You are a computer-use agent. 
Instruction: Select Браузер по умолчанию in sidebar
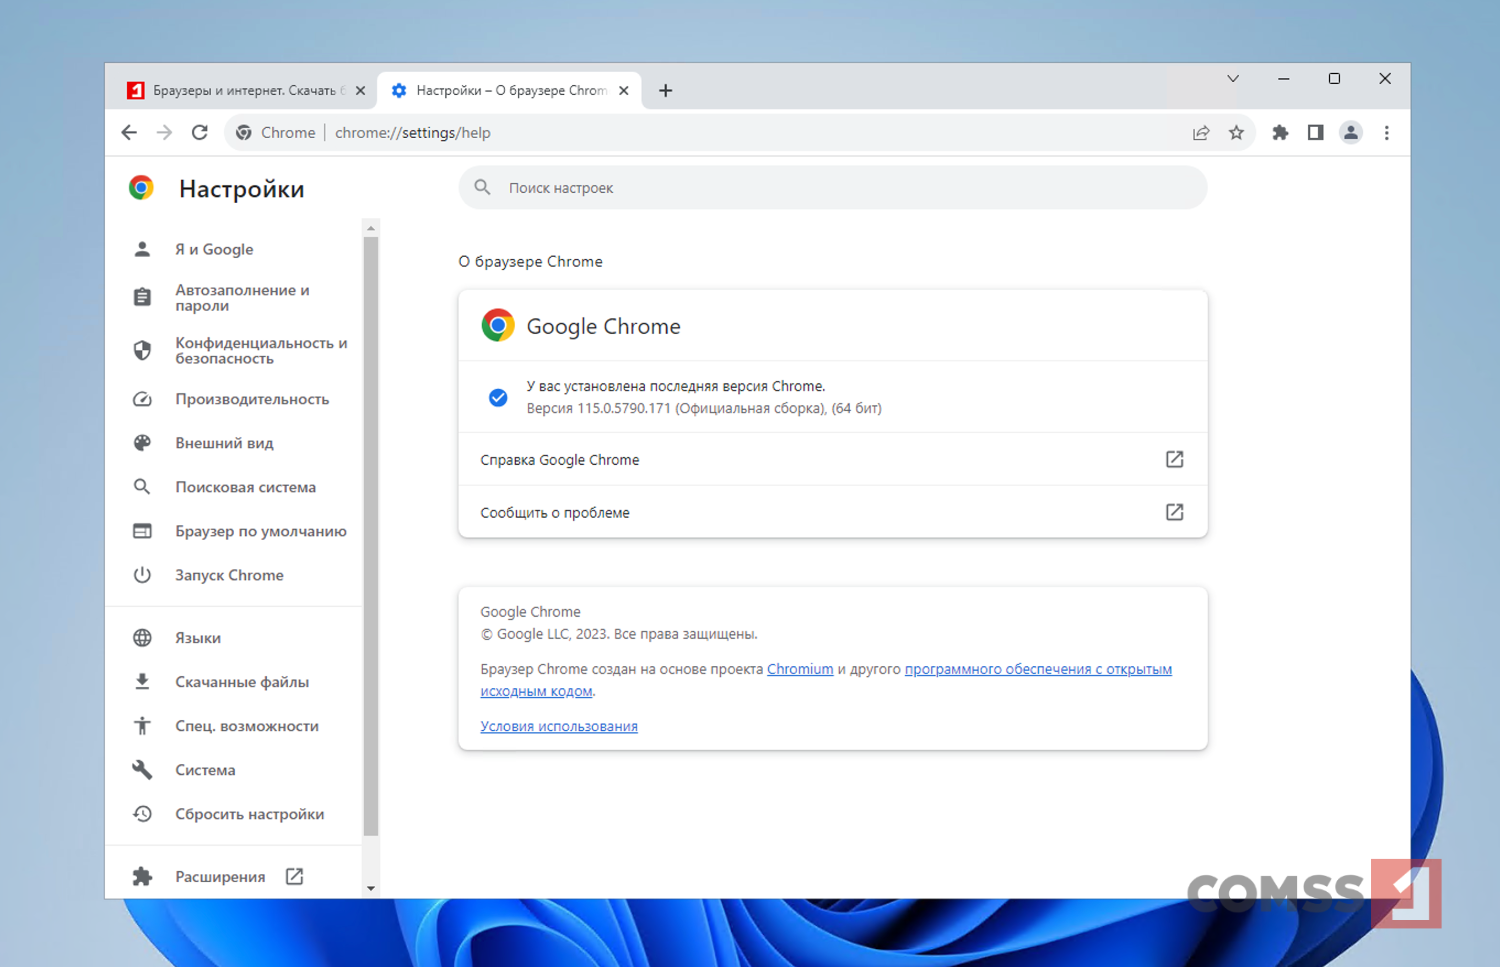234,530
